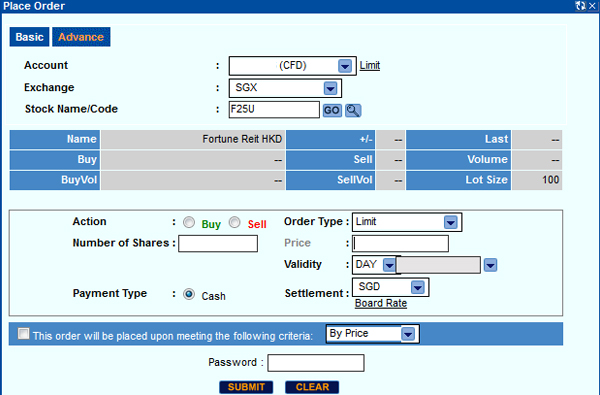This screenshot has width=600, height=395.
Task: Focus the Password input field
Action: pos(316,363)
